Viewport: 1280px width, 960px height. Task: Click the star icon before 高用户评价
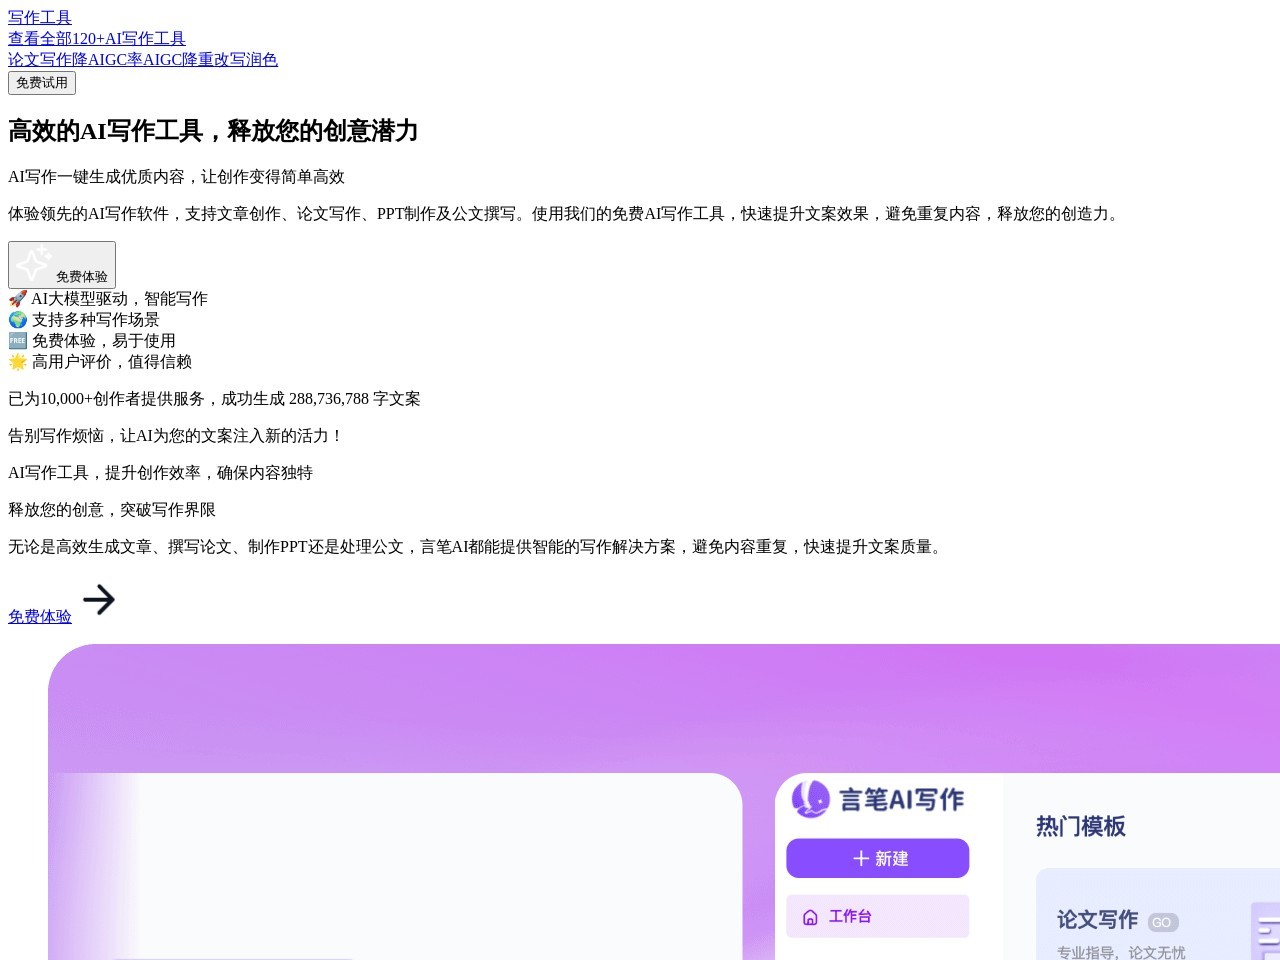click(x=17, y=361)
